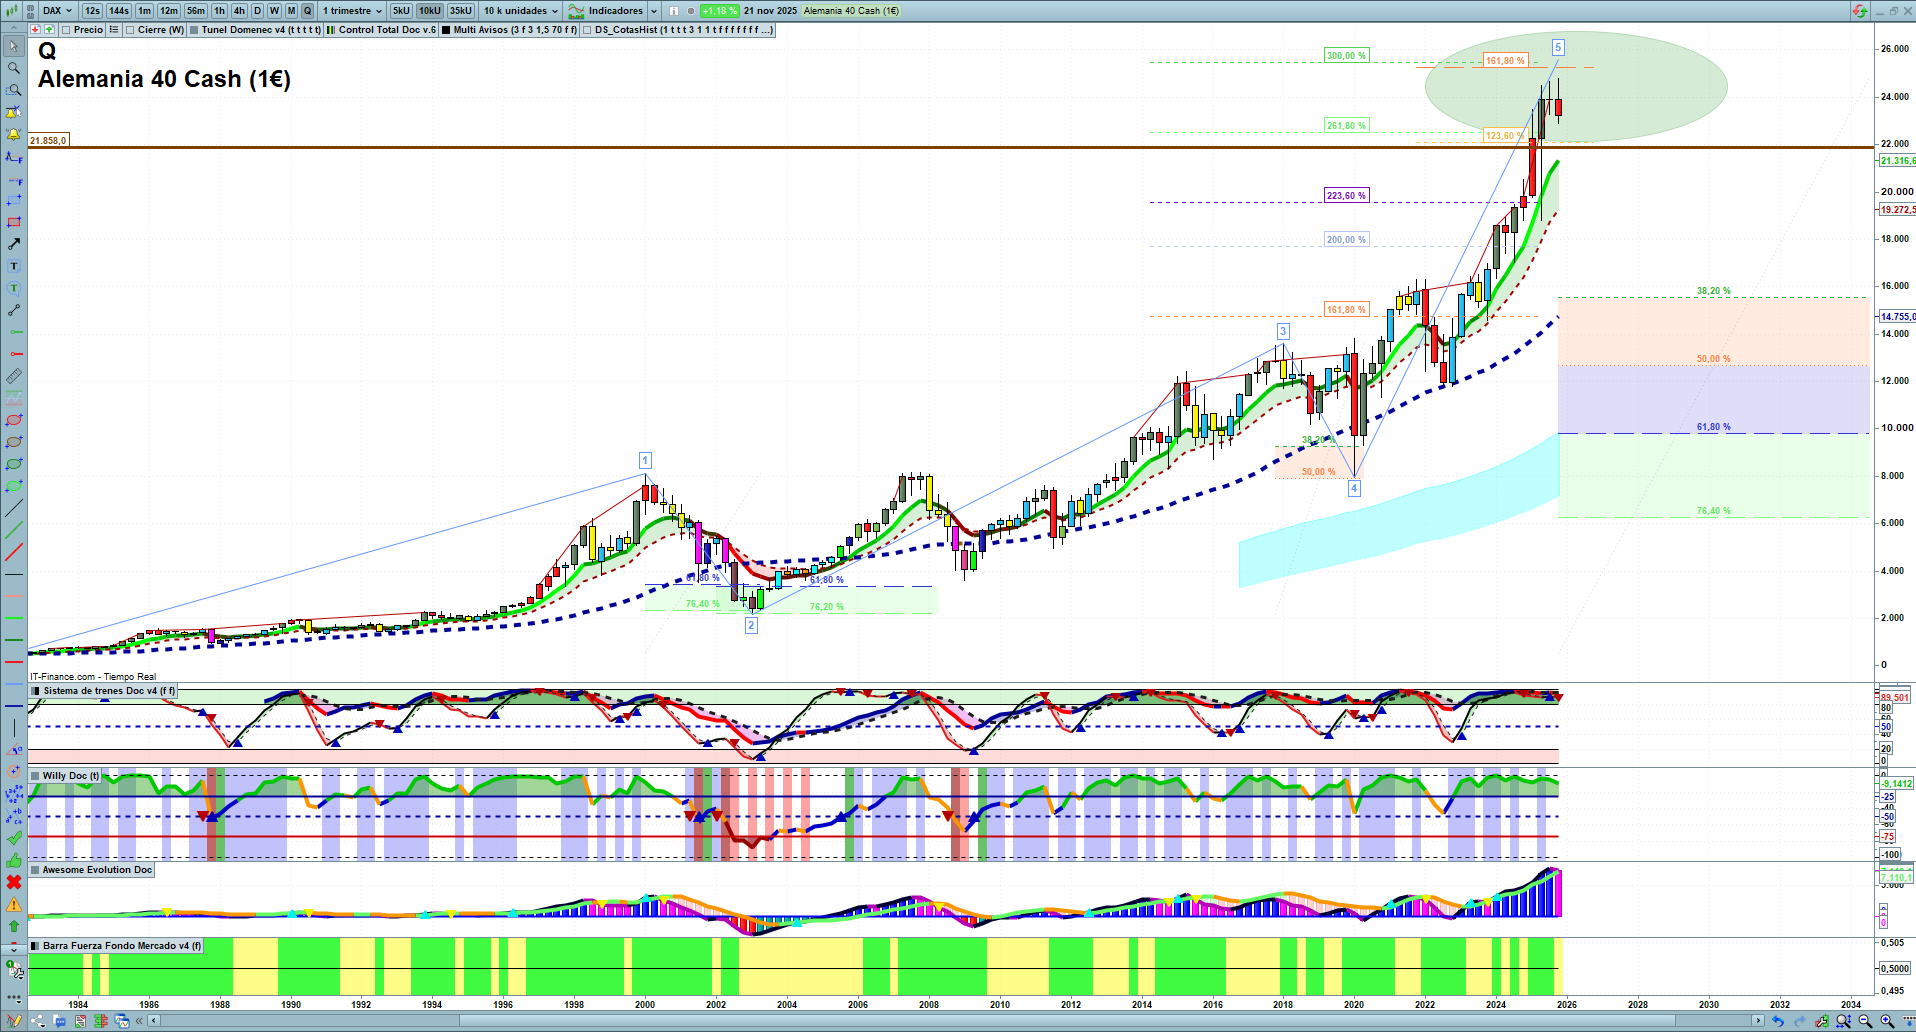Switch to the Q quarterly timeframe
Viewport: 1916px width, 1032px height.
click(307, 11)
